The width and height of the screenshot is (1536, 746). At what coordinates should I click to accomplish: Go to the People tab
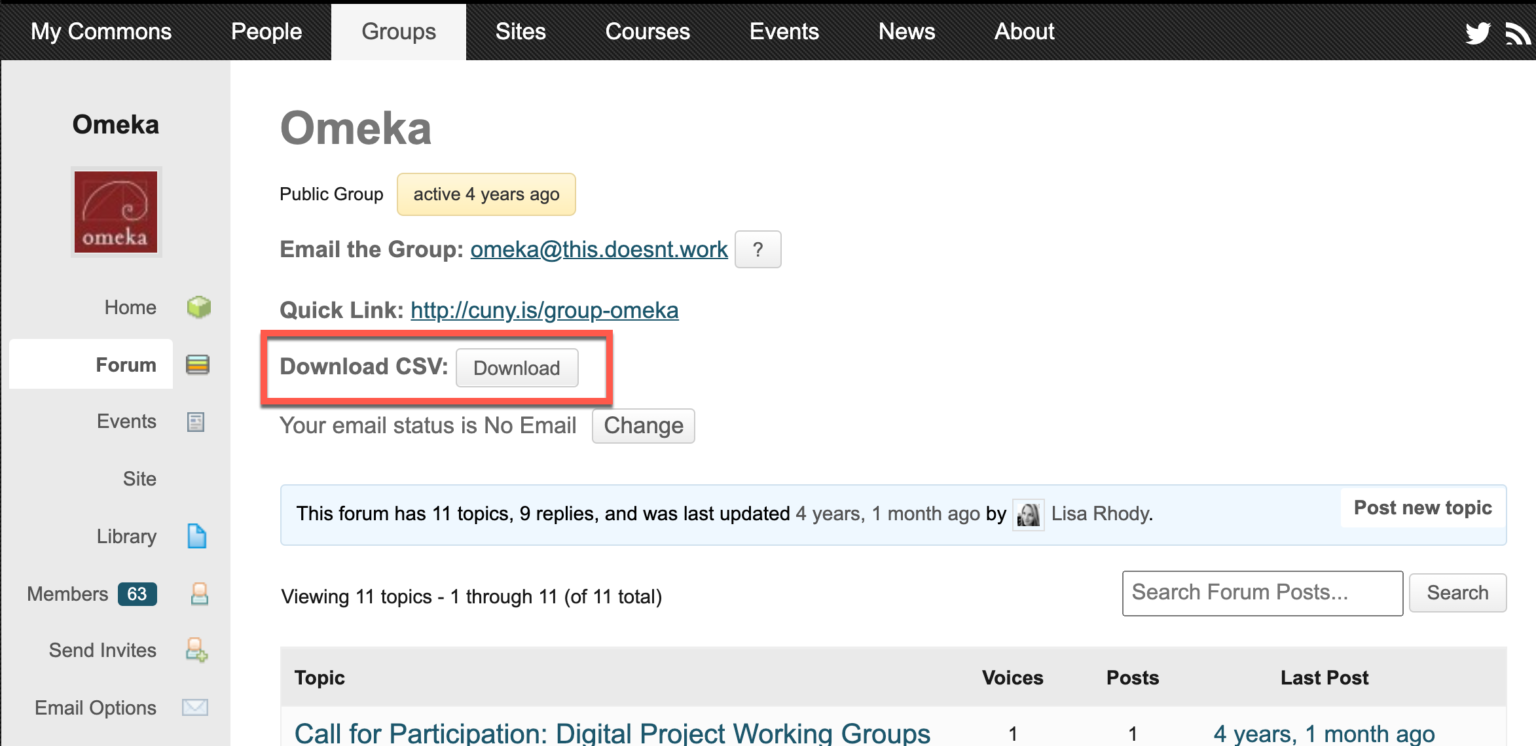tap(266, 31)
